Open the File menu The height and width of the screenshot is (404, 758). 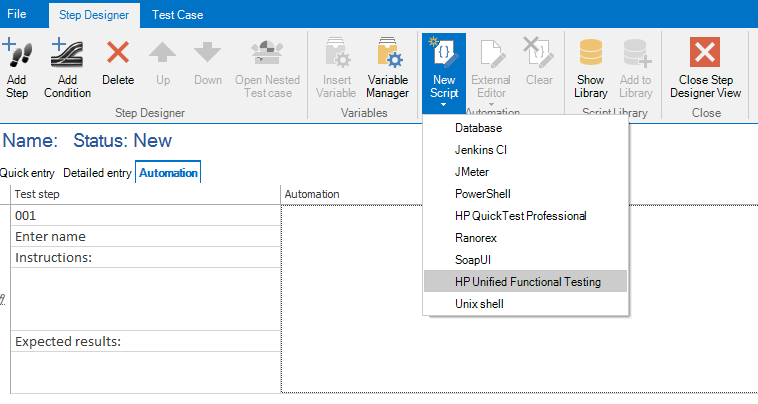(17, 15)
